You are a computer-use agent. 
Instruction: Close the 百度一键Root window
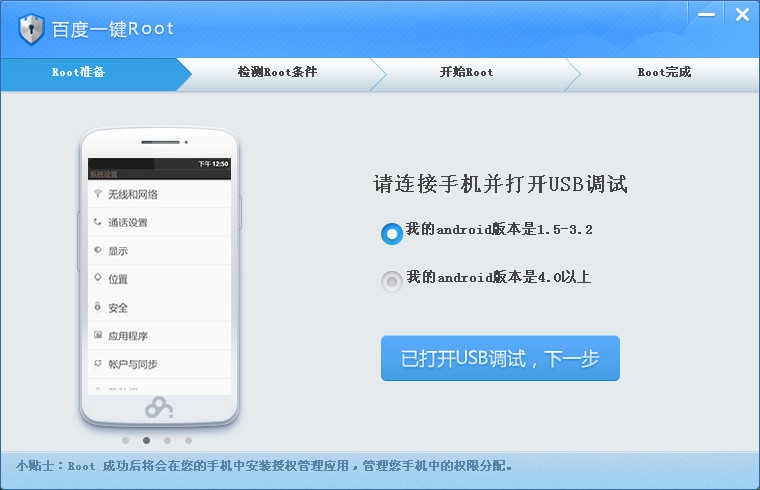[742, 15]
